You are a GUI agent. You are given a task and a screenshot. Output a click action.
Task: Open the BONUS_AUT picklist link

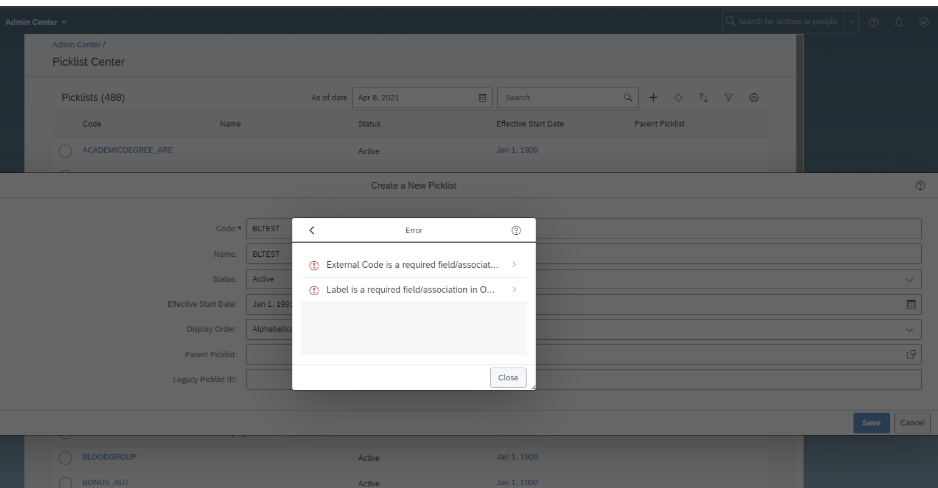[x=106, y=482]
